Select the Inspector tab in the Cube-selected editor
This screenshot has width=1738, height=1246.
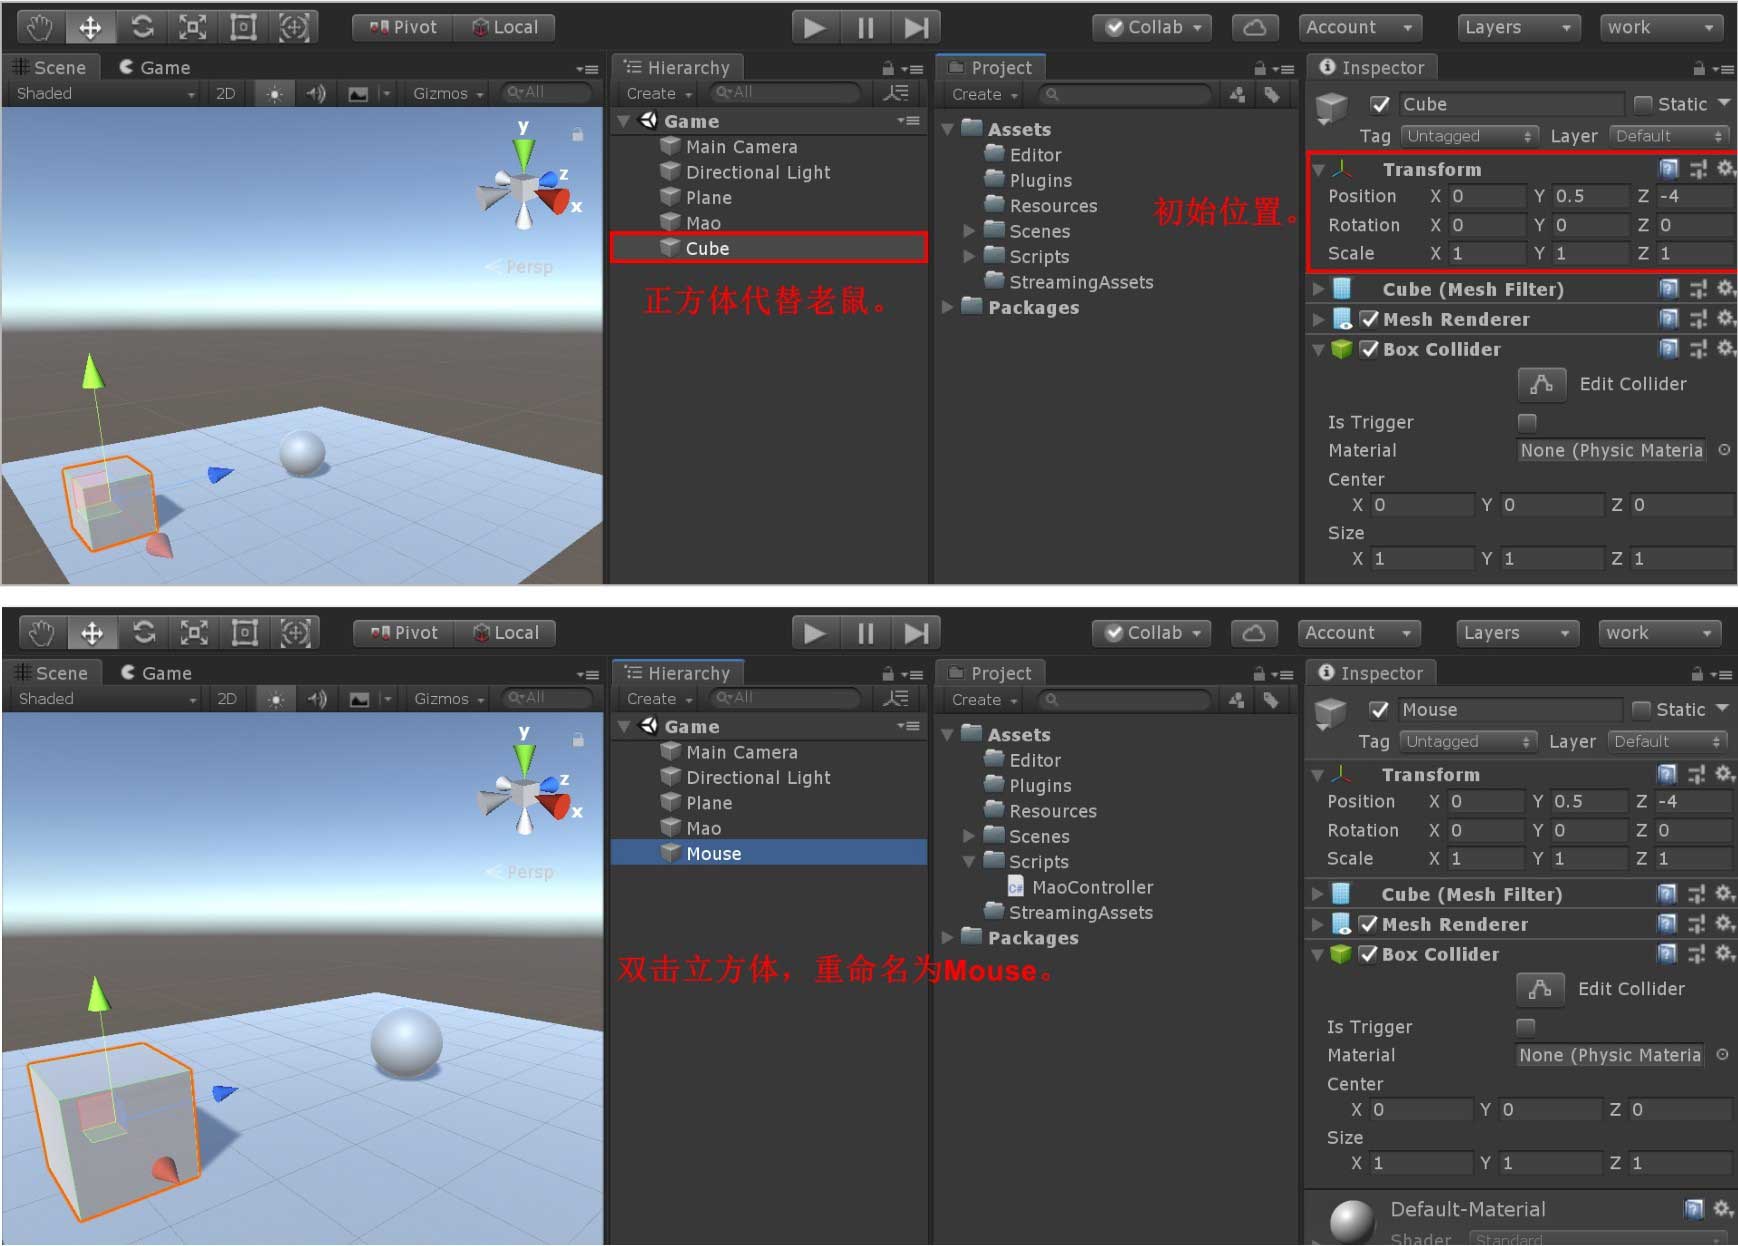coord(1371,67)
